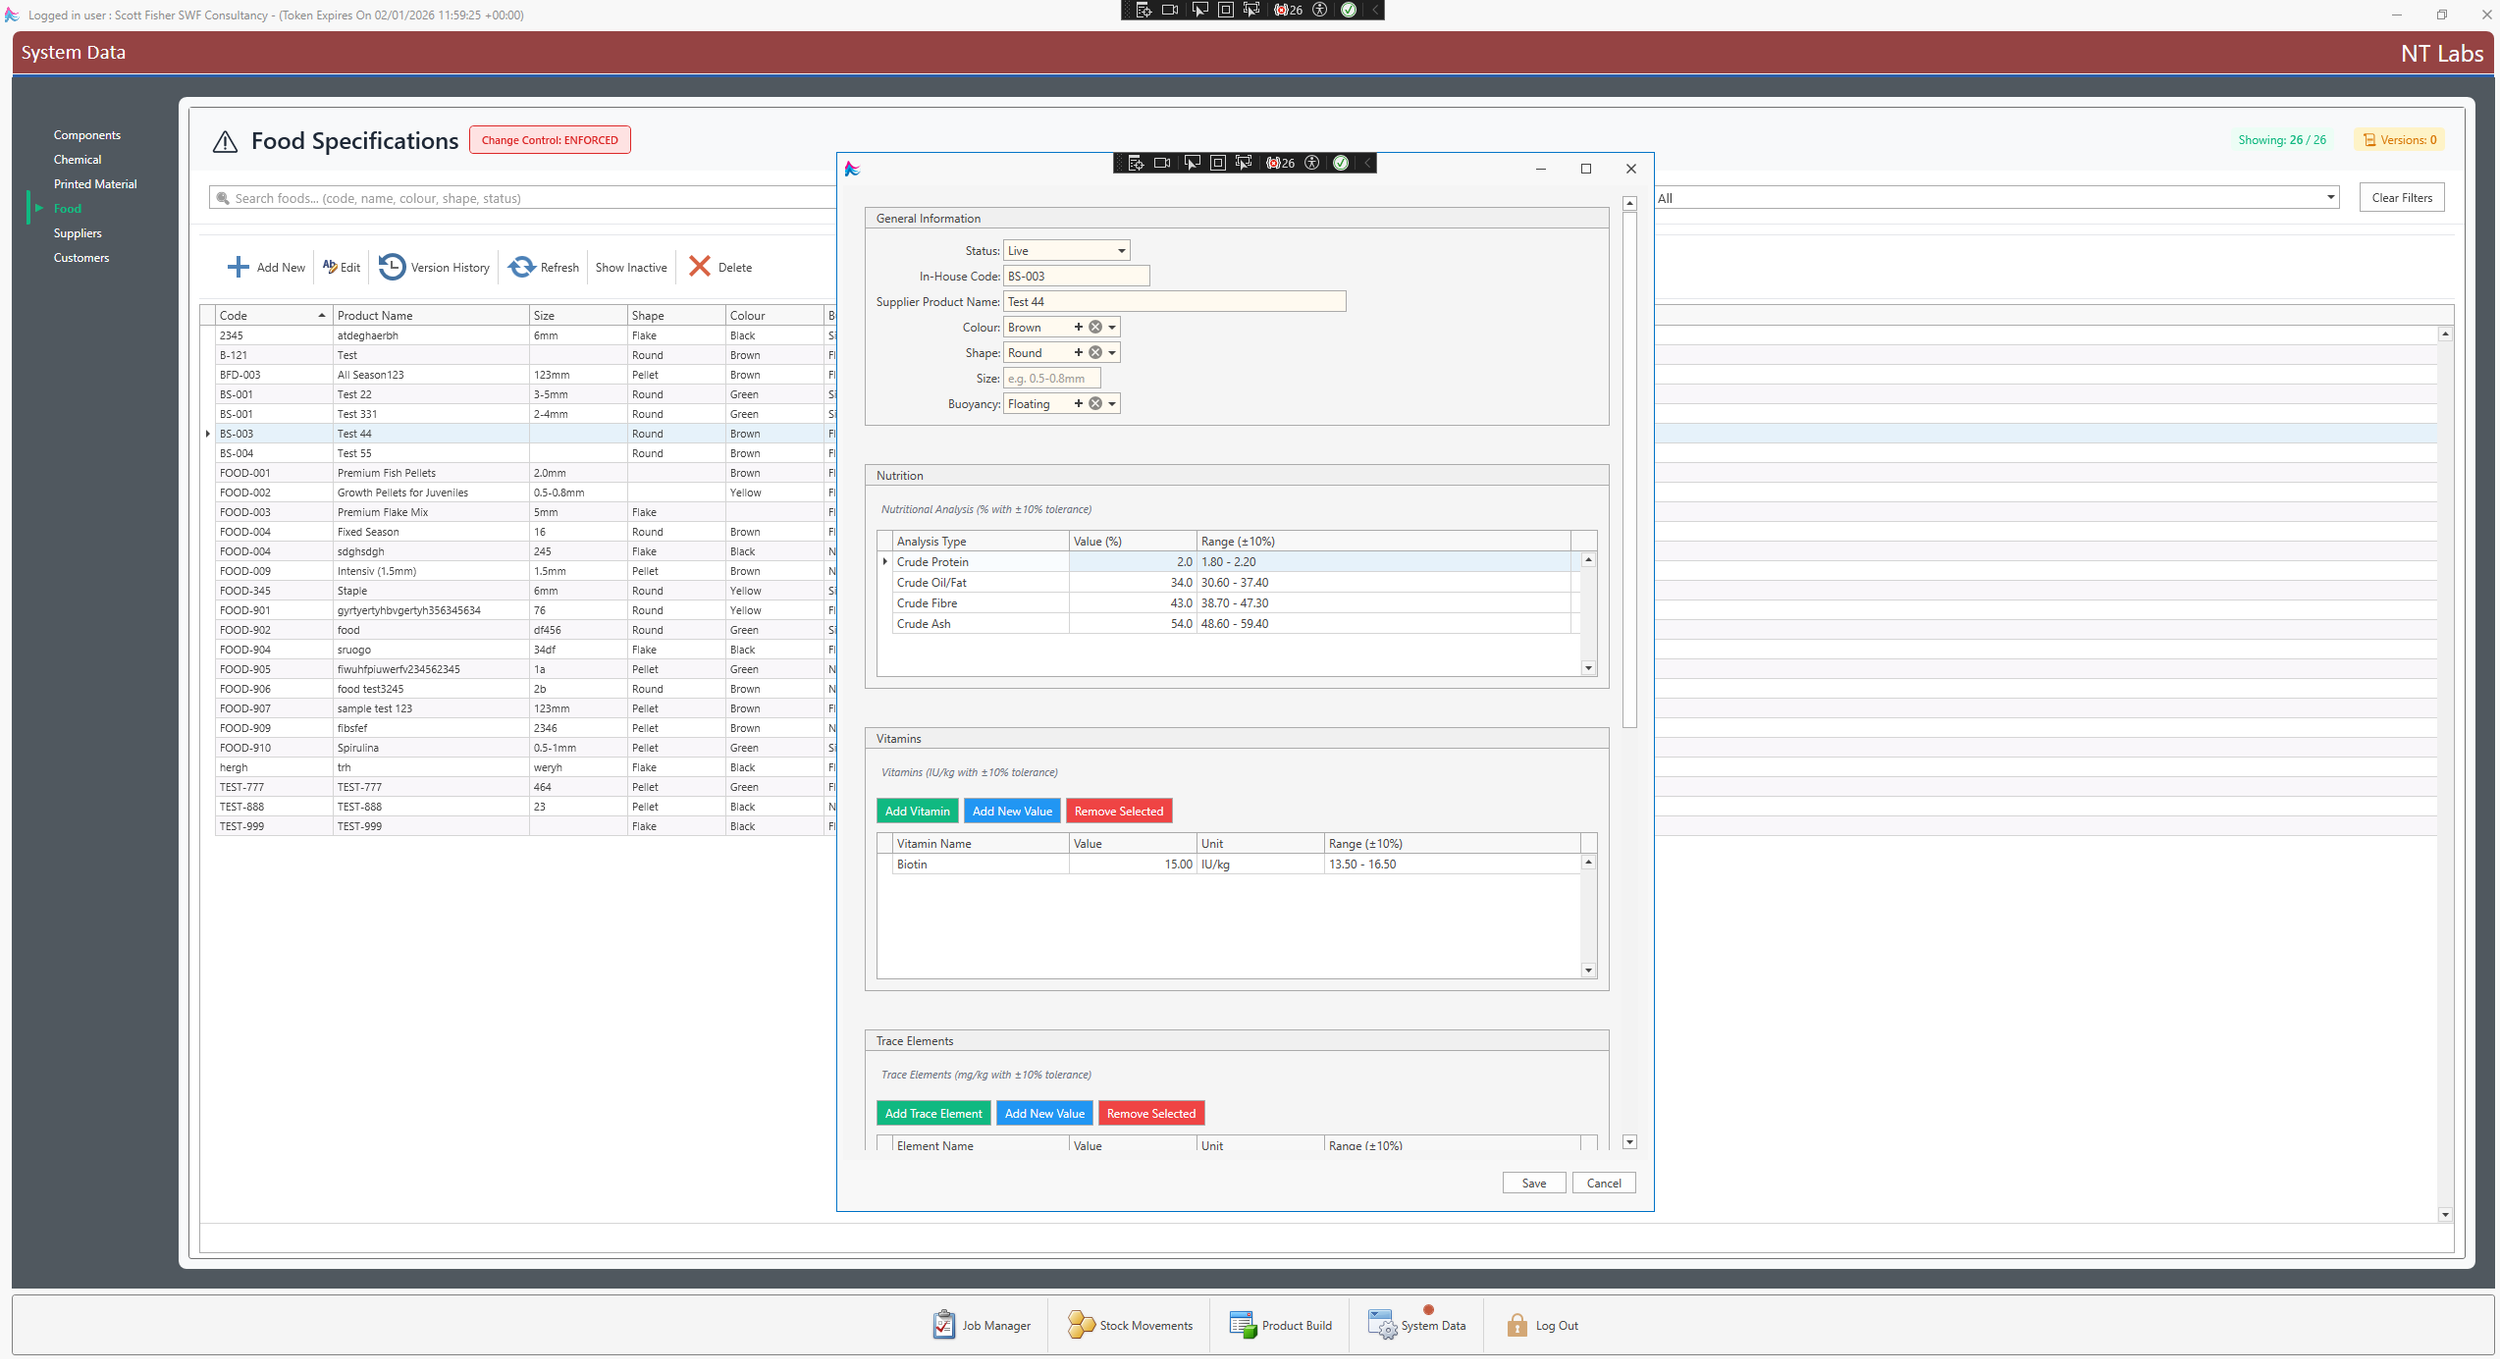Expand the Shape dropdown in the dialog
The height and width of the screenshot is (1359, 2500).
(1113, 352)
